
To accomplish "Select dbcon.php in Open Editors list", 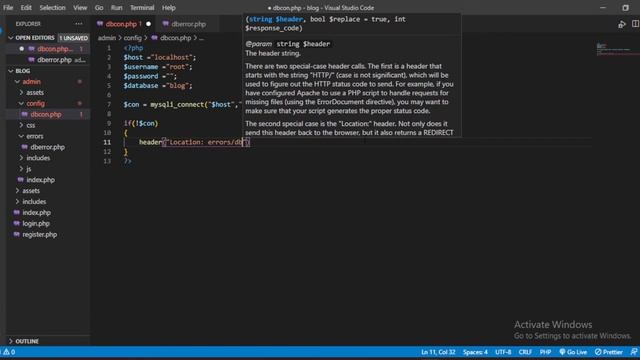I will pos(48,49).
